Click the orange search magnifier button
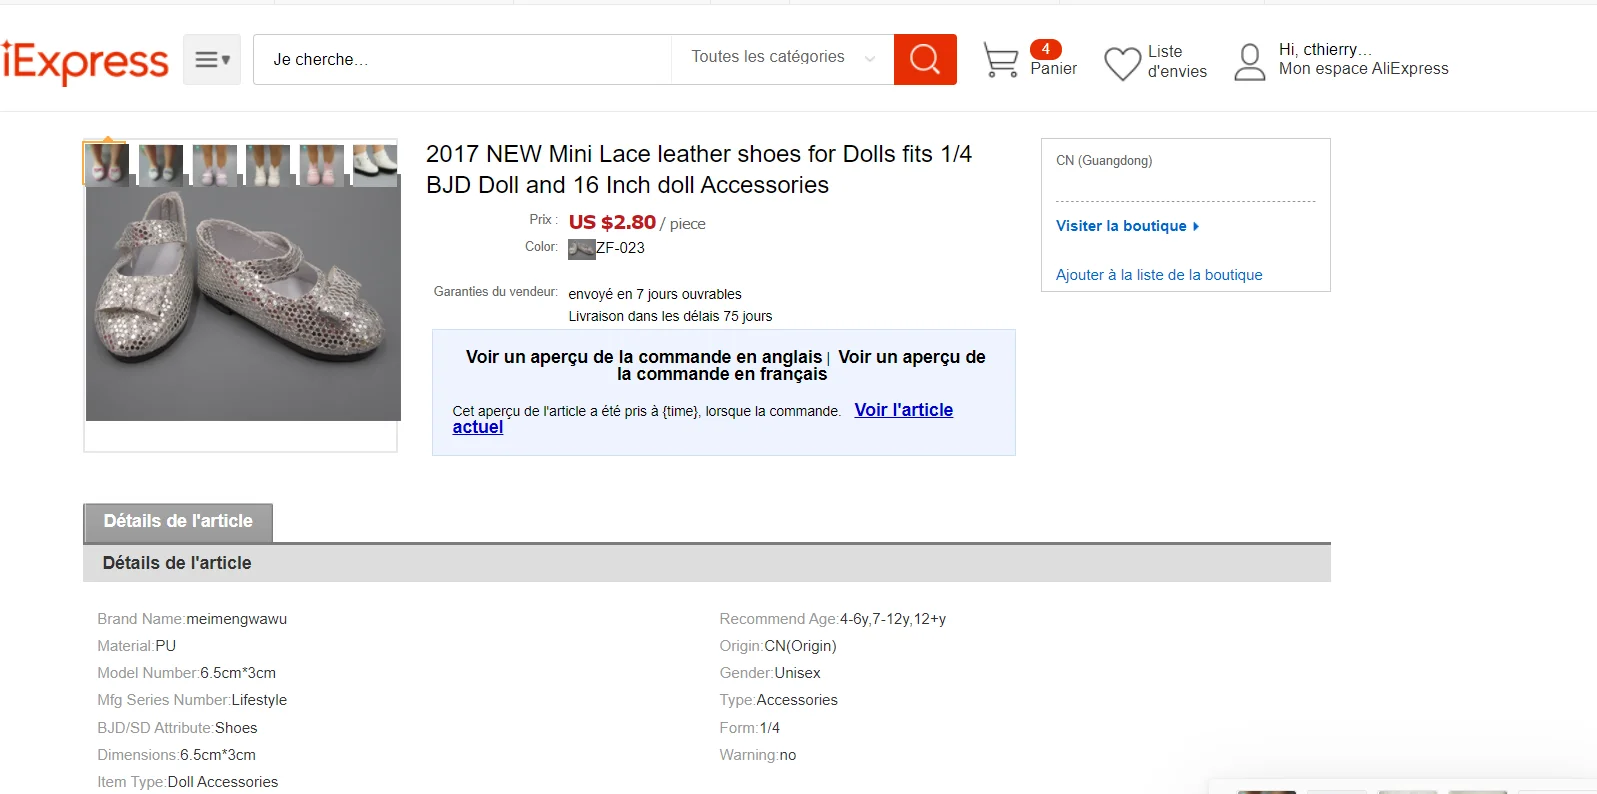This screenshot has height=794, width=1597. [925, 59]
